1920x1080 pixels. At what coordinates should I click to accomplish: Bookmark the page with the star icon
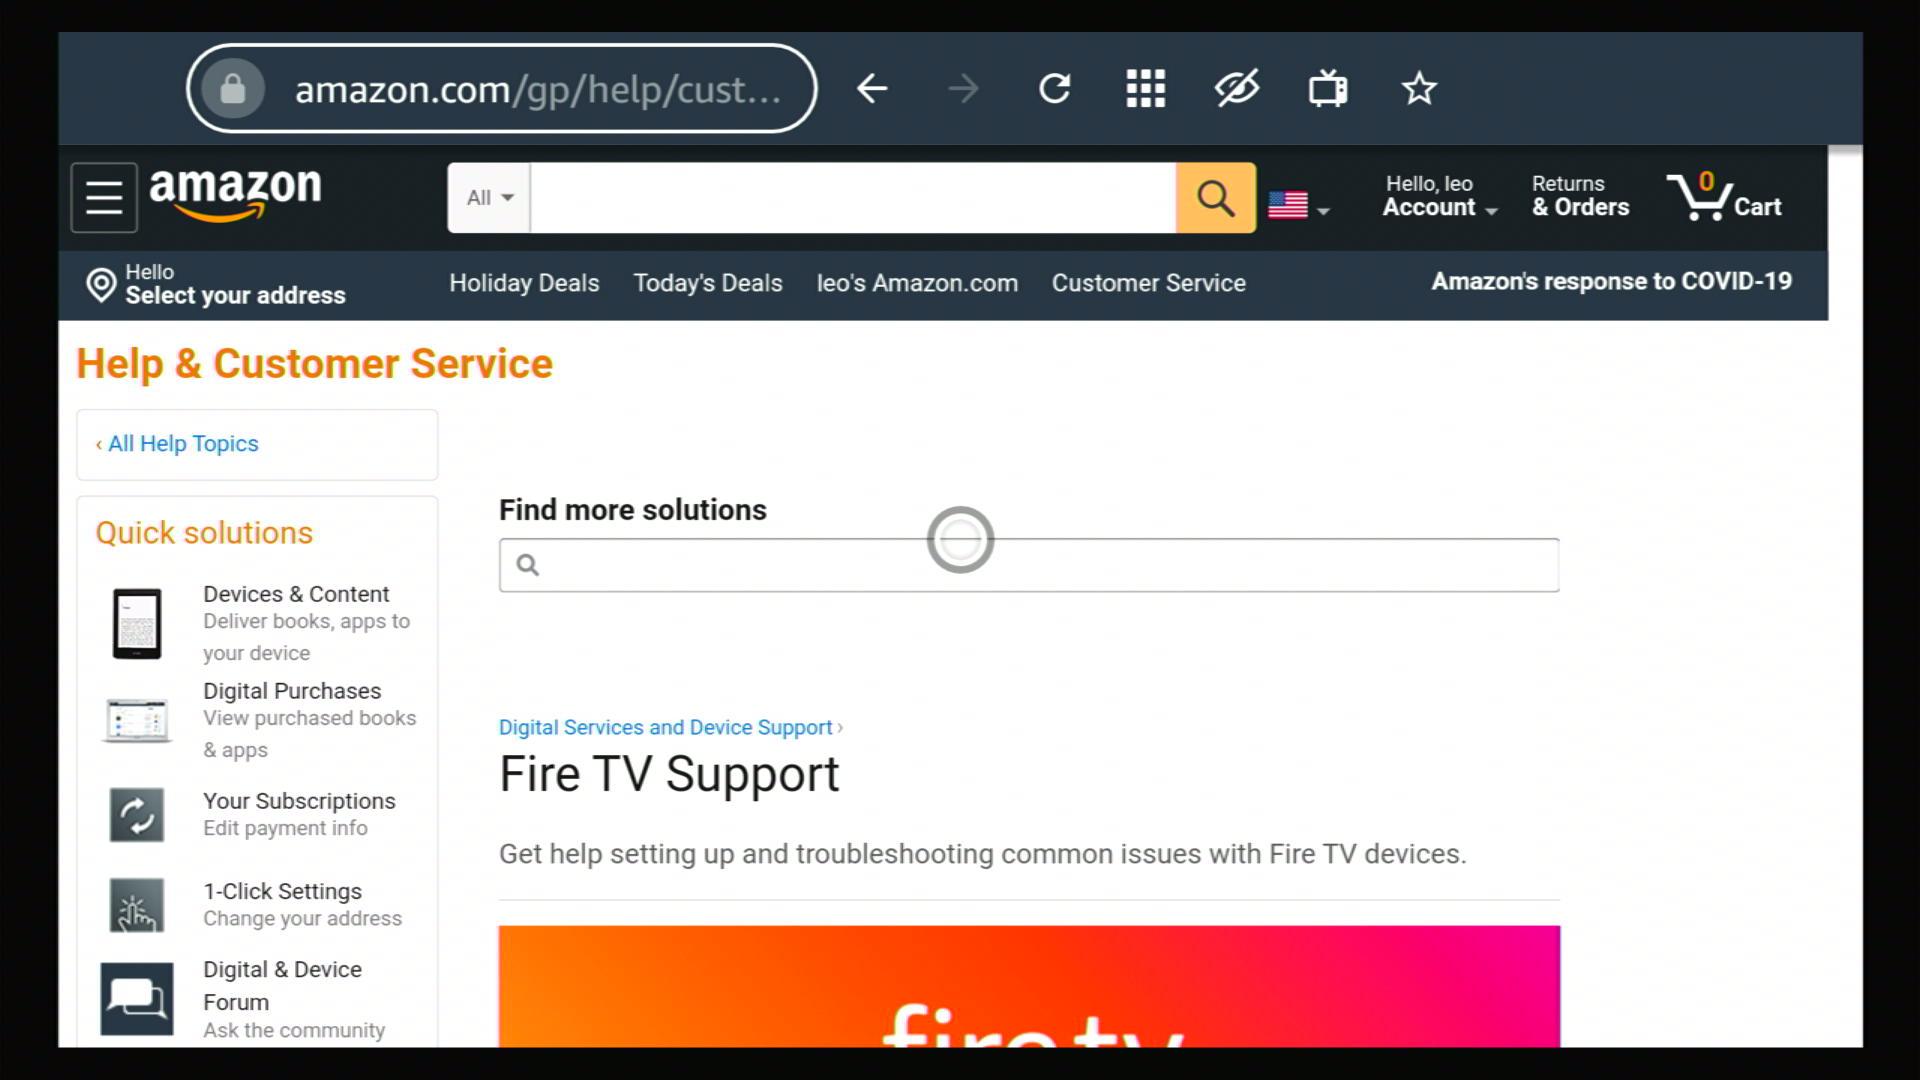[x=1419, y=89]
